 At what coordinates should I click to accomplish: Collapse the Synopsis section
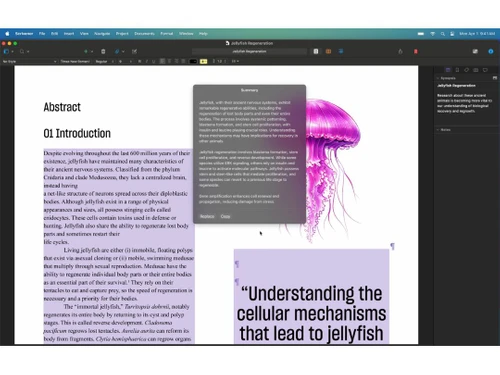(438, 78)
